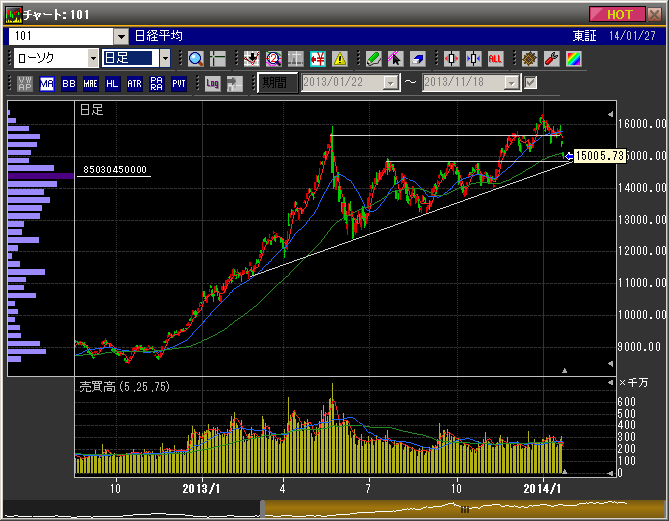Image resolution: width=669 pixels, height=521 pixels.
Task: Click the magnifying glass zoom icon
Action: pyautogui.click(x=195, y=59)
